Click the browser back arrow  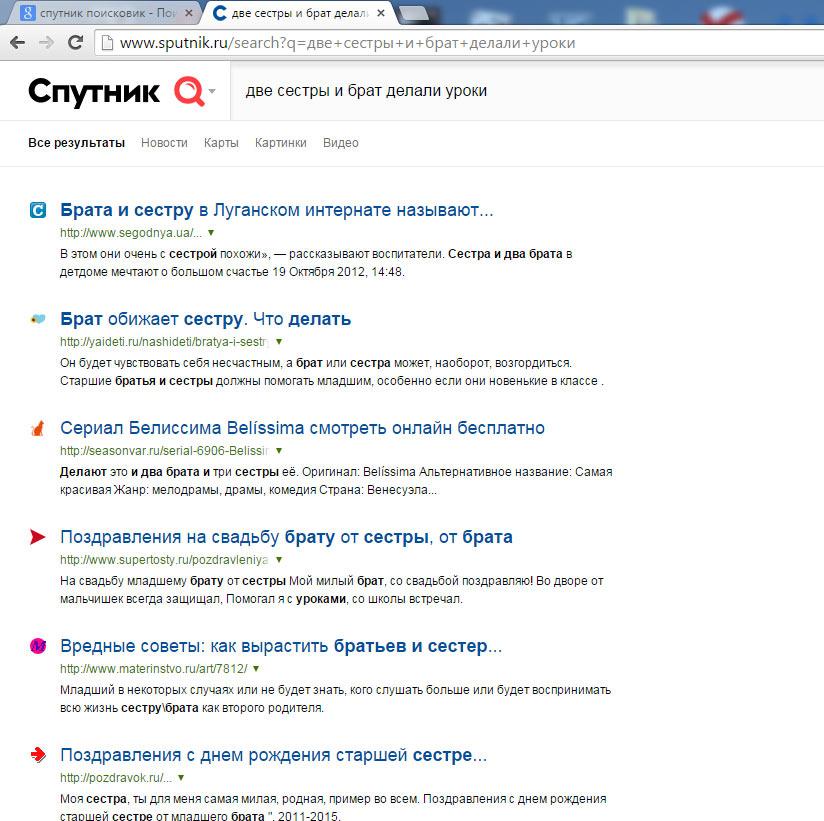(x=17, y=43)
